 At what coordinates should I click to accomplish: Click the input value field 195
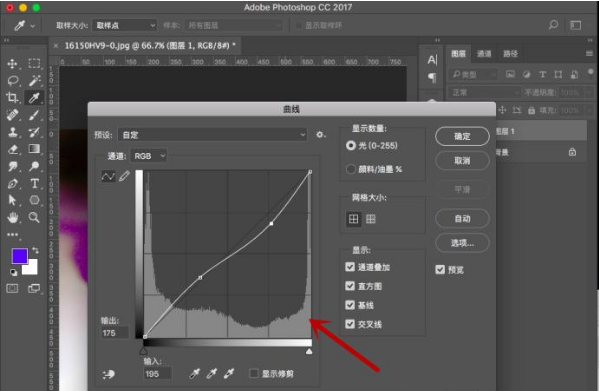(158, 374)
